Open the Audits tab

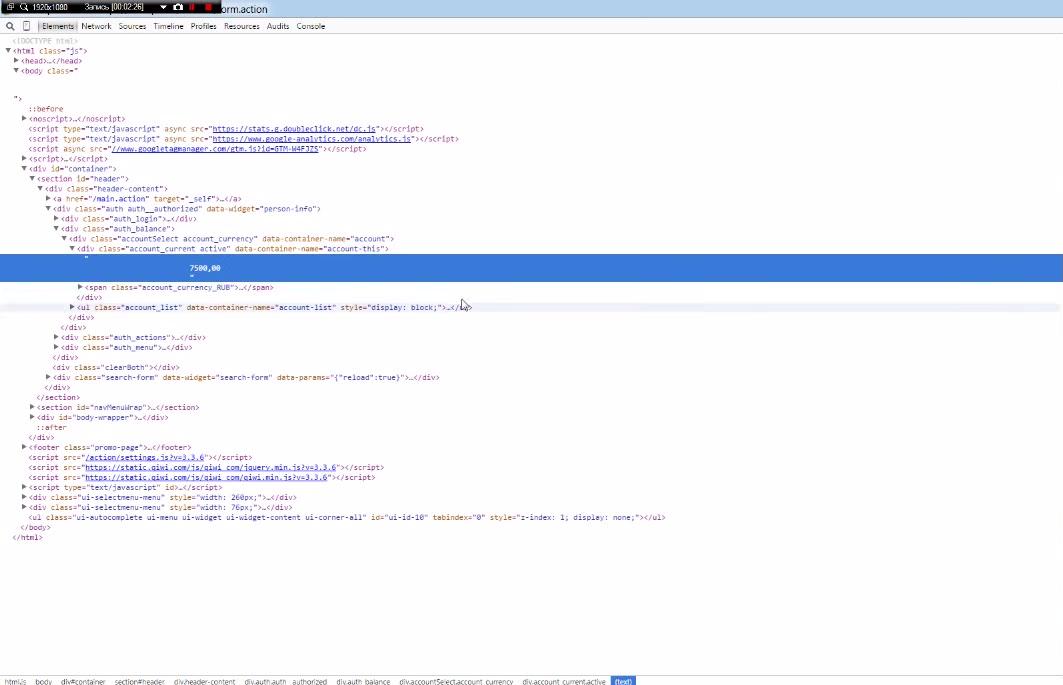pyautogui.click(x=278, y=26)
